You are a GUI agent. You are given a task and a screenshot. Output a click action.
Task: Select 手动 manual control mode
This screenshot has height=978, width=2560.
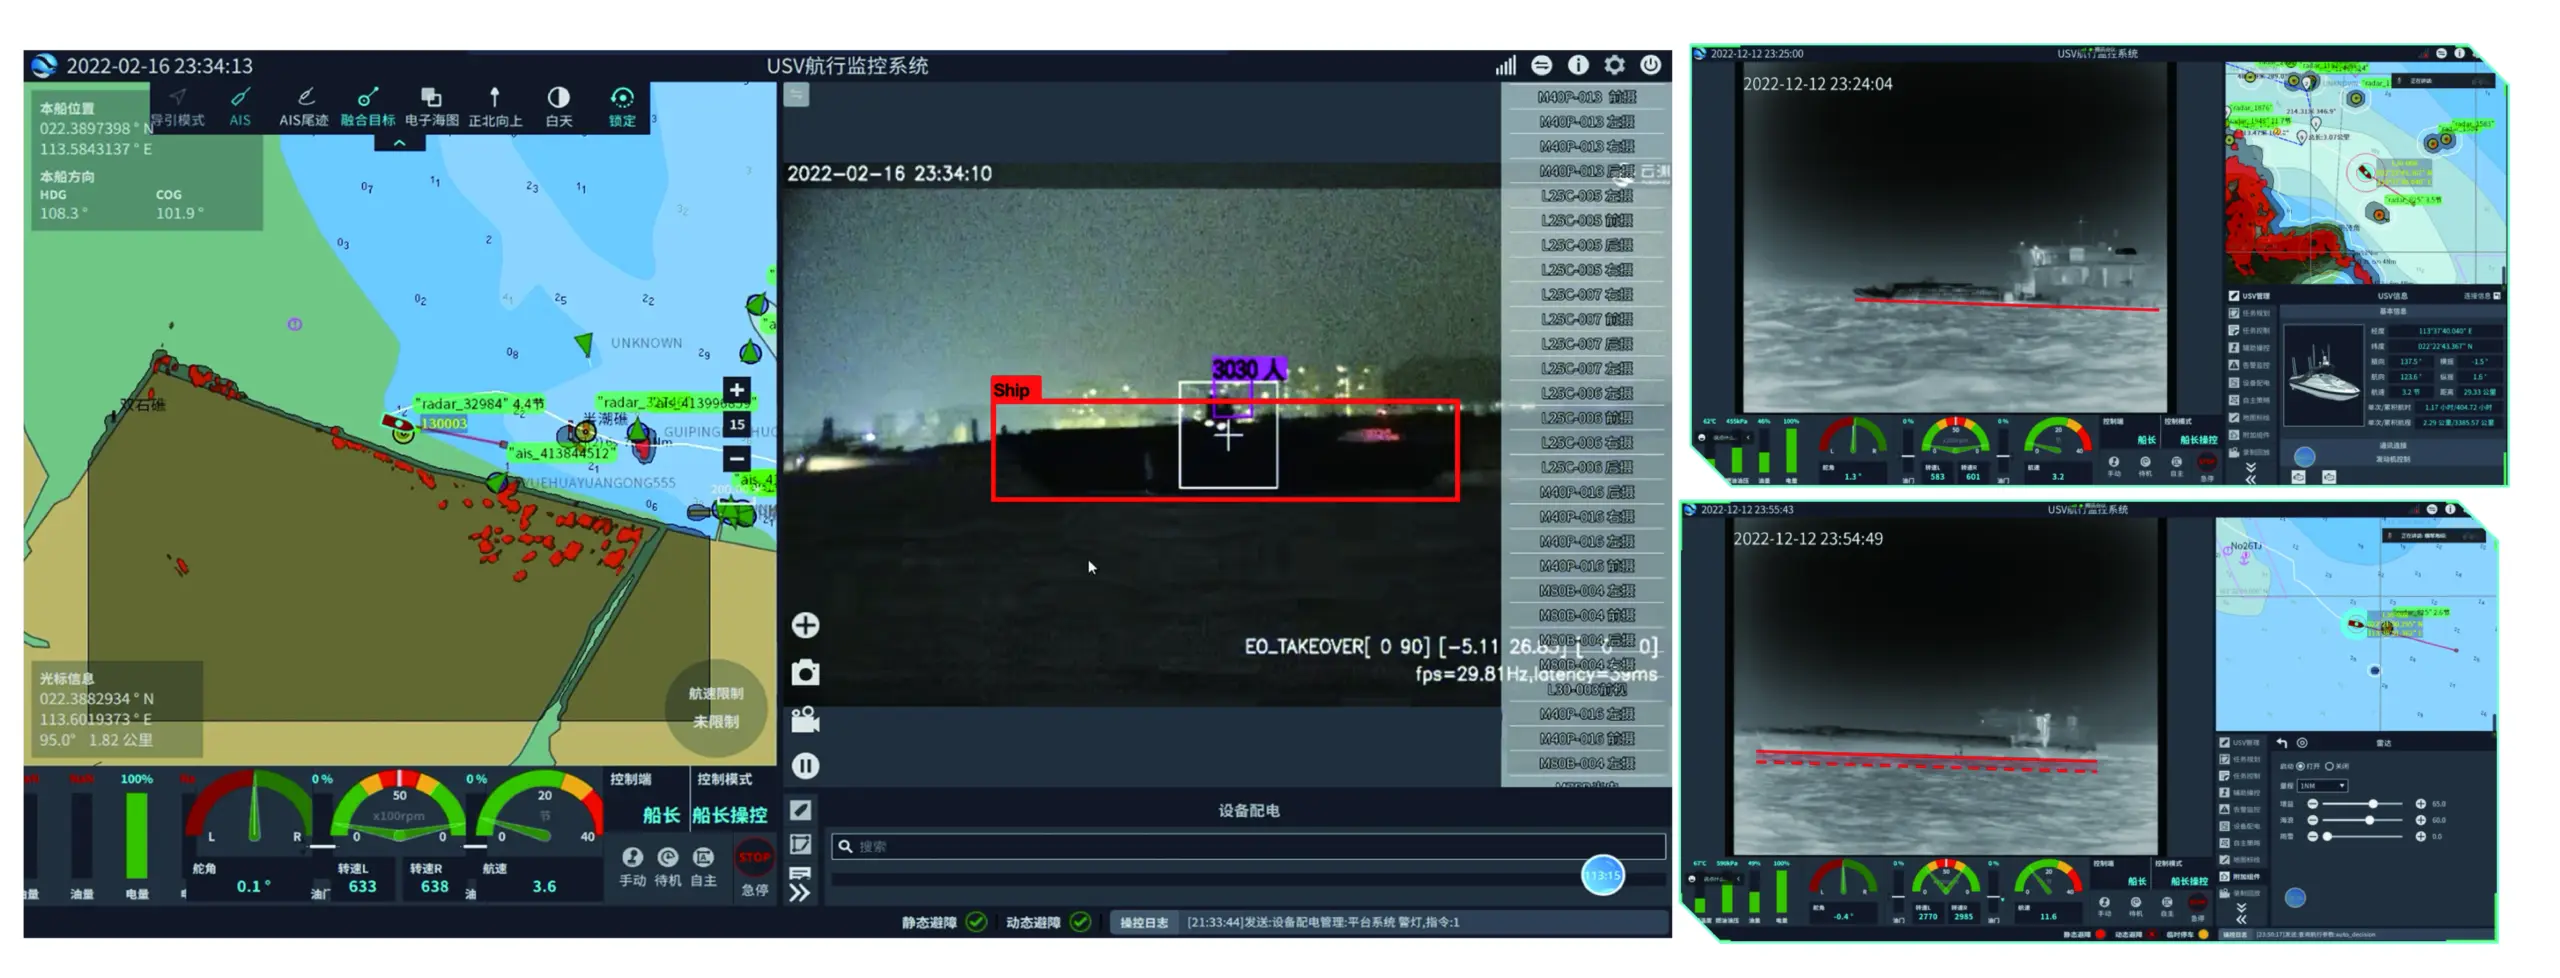(632, 867)
